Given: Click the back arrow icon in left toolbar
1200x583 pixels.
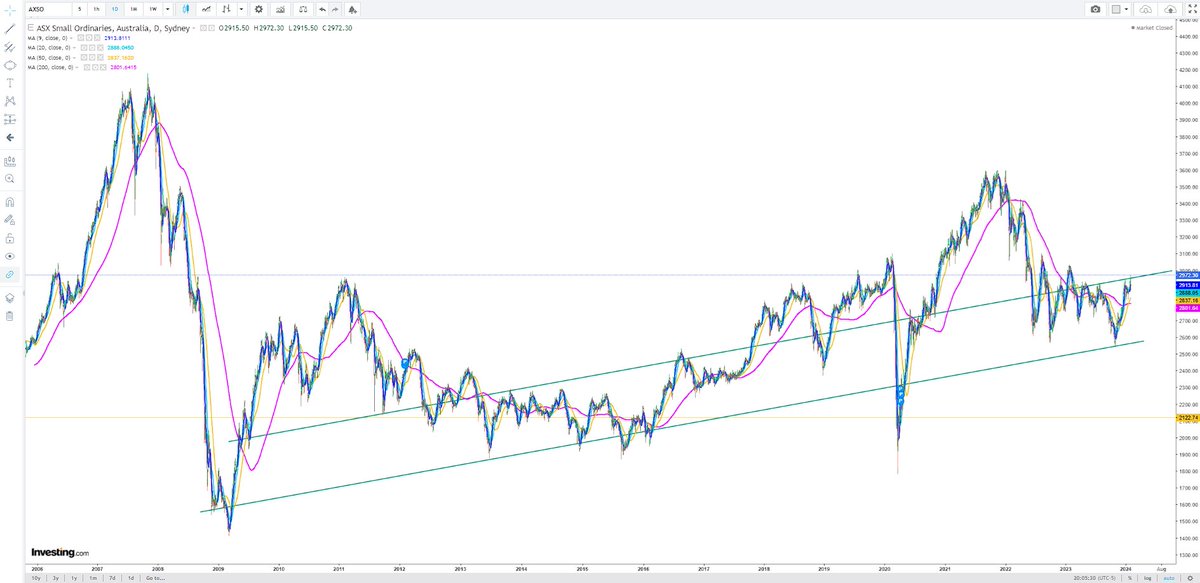Looking at the screenshot, I should coord(10,137).
